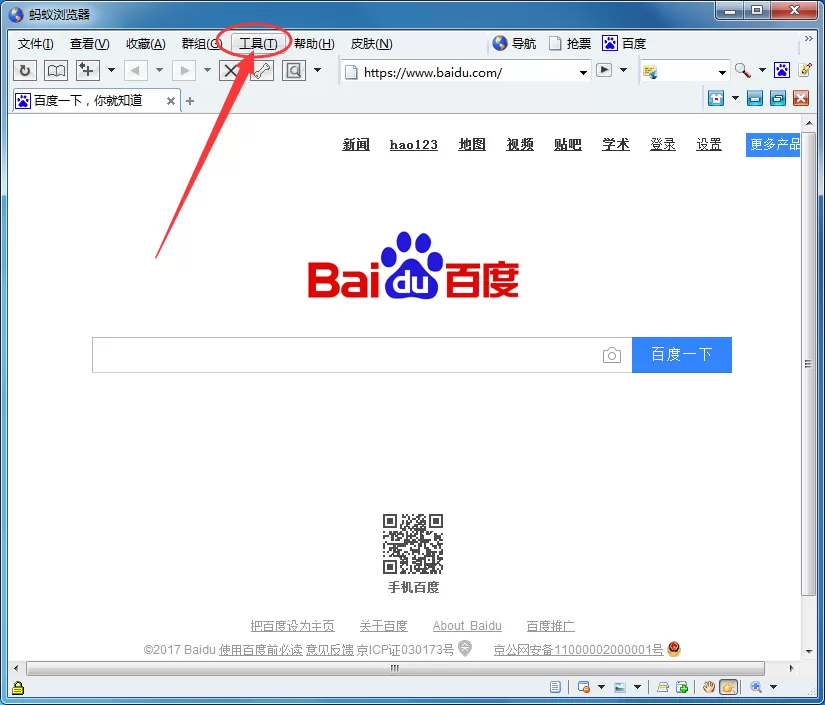Open the 地图 link
This screenshot has width=825, height=705.
click(x=472, y=144)
